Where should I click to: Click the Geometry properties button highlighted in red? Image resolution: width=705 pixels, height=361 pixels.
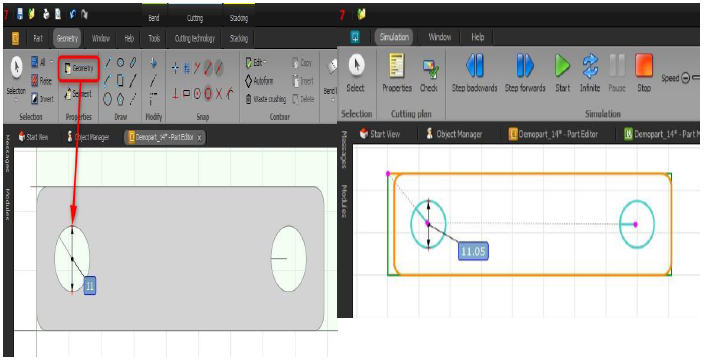tap(78, 68)
